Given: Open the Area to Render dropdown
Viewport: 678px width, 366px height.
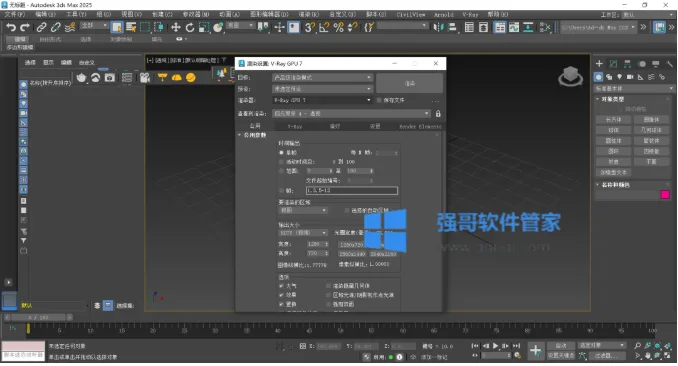Looking at the screenshot, I should [x=303, y=210].
